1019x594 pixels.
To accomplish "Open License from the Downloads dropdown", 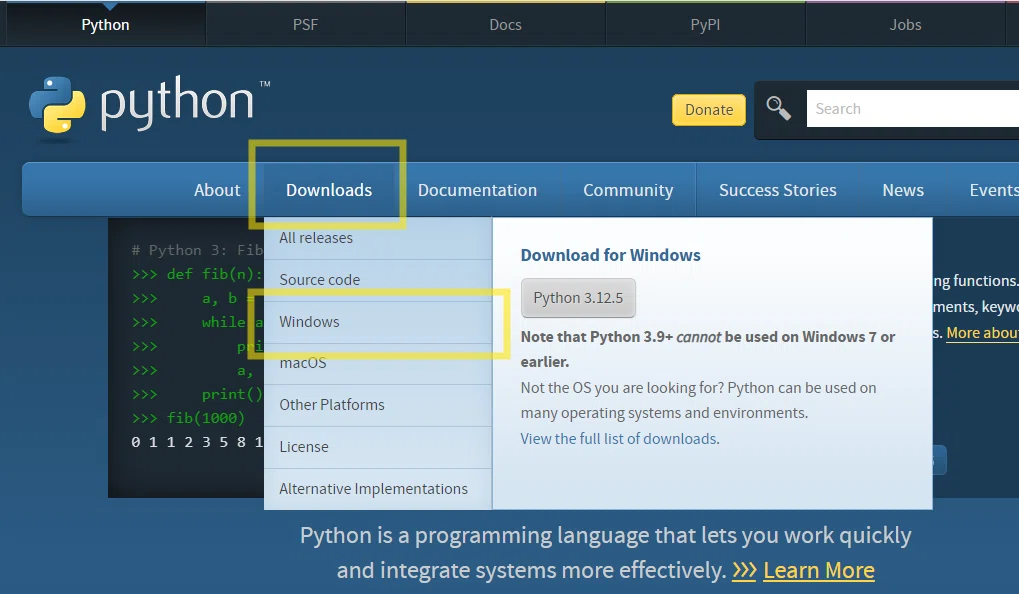I will [378, 447].
